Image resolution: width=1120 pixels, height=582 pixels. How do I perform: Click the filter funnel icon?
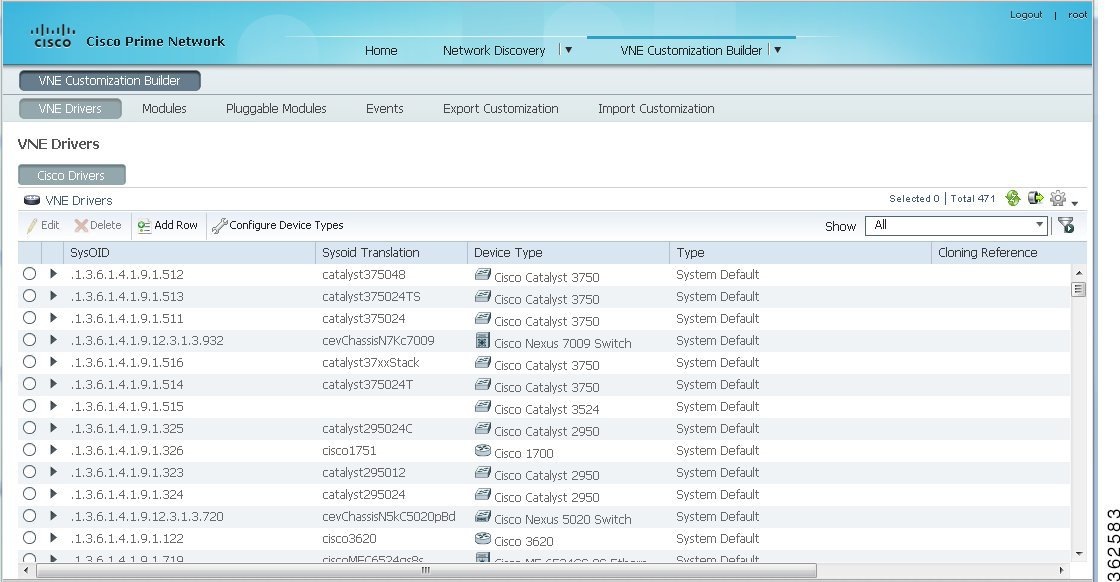1066,226
